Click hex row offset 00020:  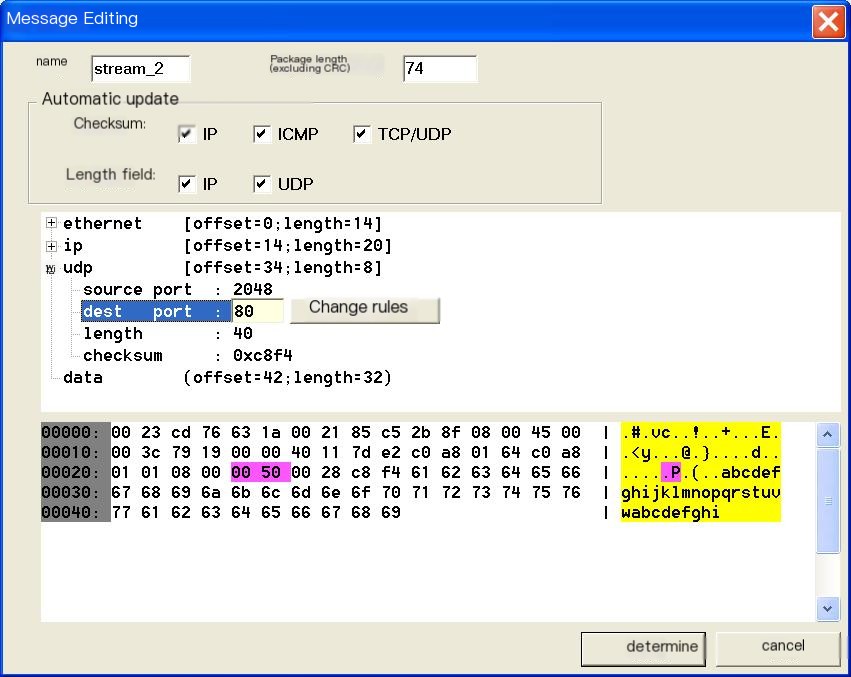72,472
